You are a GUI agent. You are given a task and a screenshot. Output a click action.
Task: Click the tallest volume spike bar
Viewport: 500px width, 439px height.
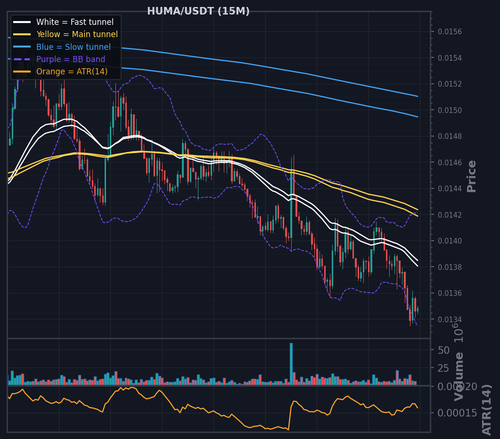click(x=291, y=364)
